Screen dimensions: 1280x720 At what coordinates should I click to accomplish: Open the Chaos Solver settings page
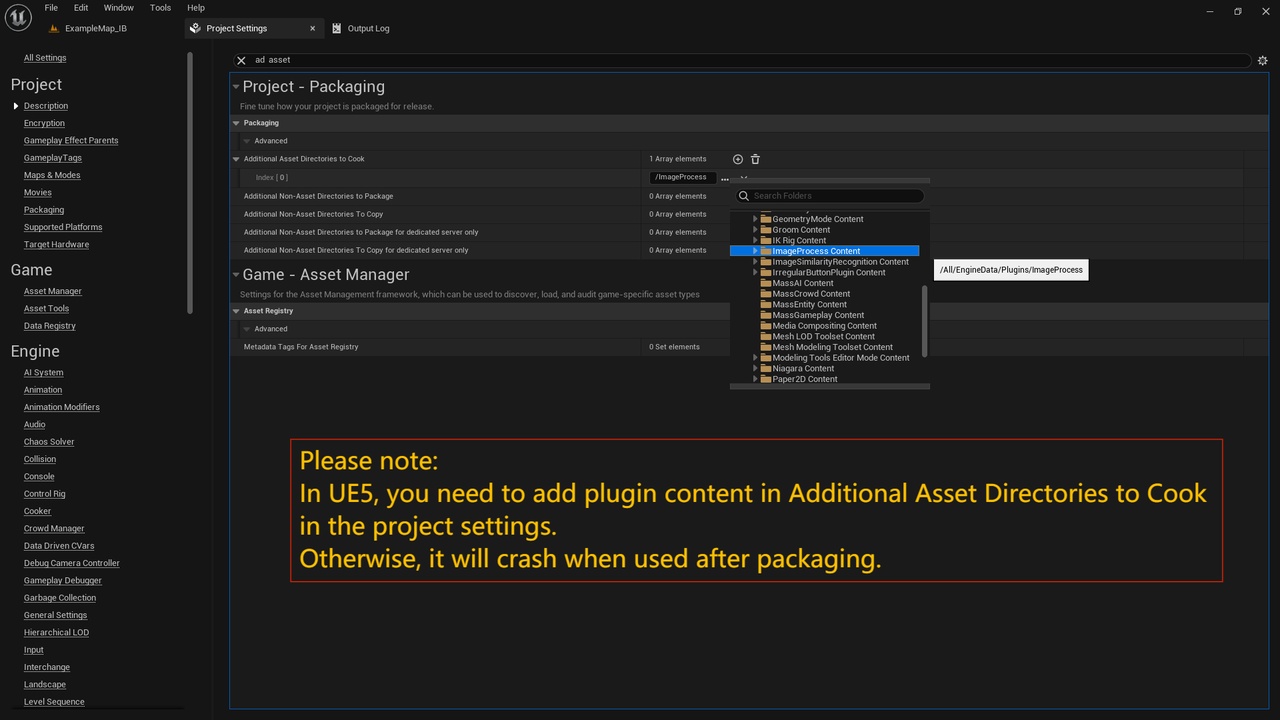[x=49, y=442]
